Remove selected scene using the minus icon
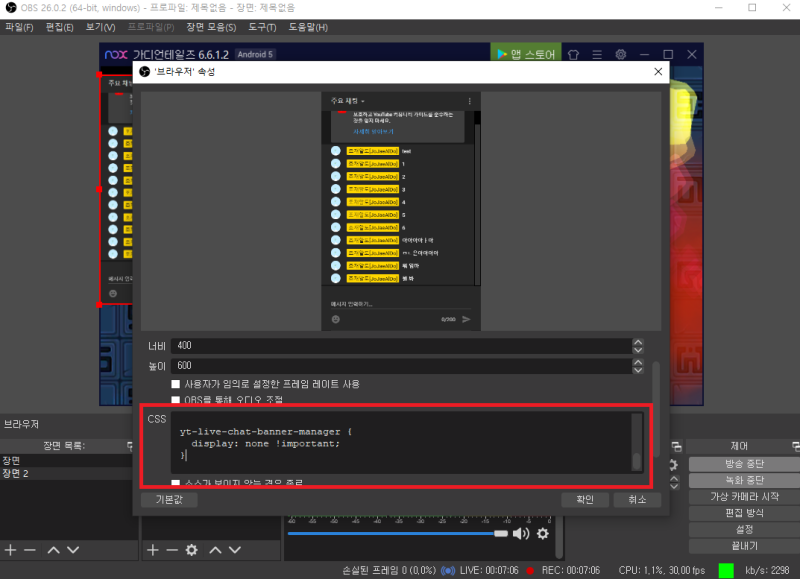 tap(31, 549)
